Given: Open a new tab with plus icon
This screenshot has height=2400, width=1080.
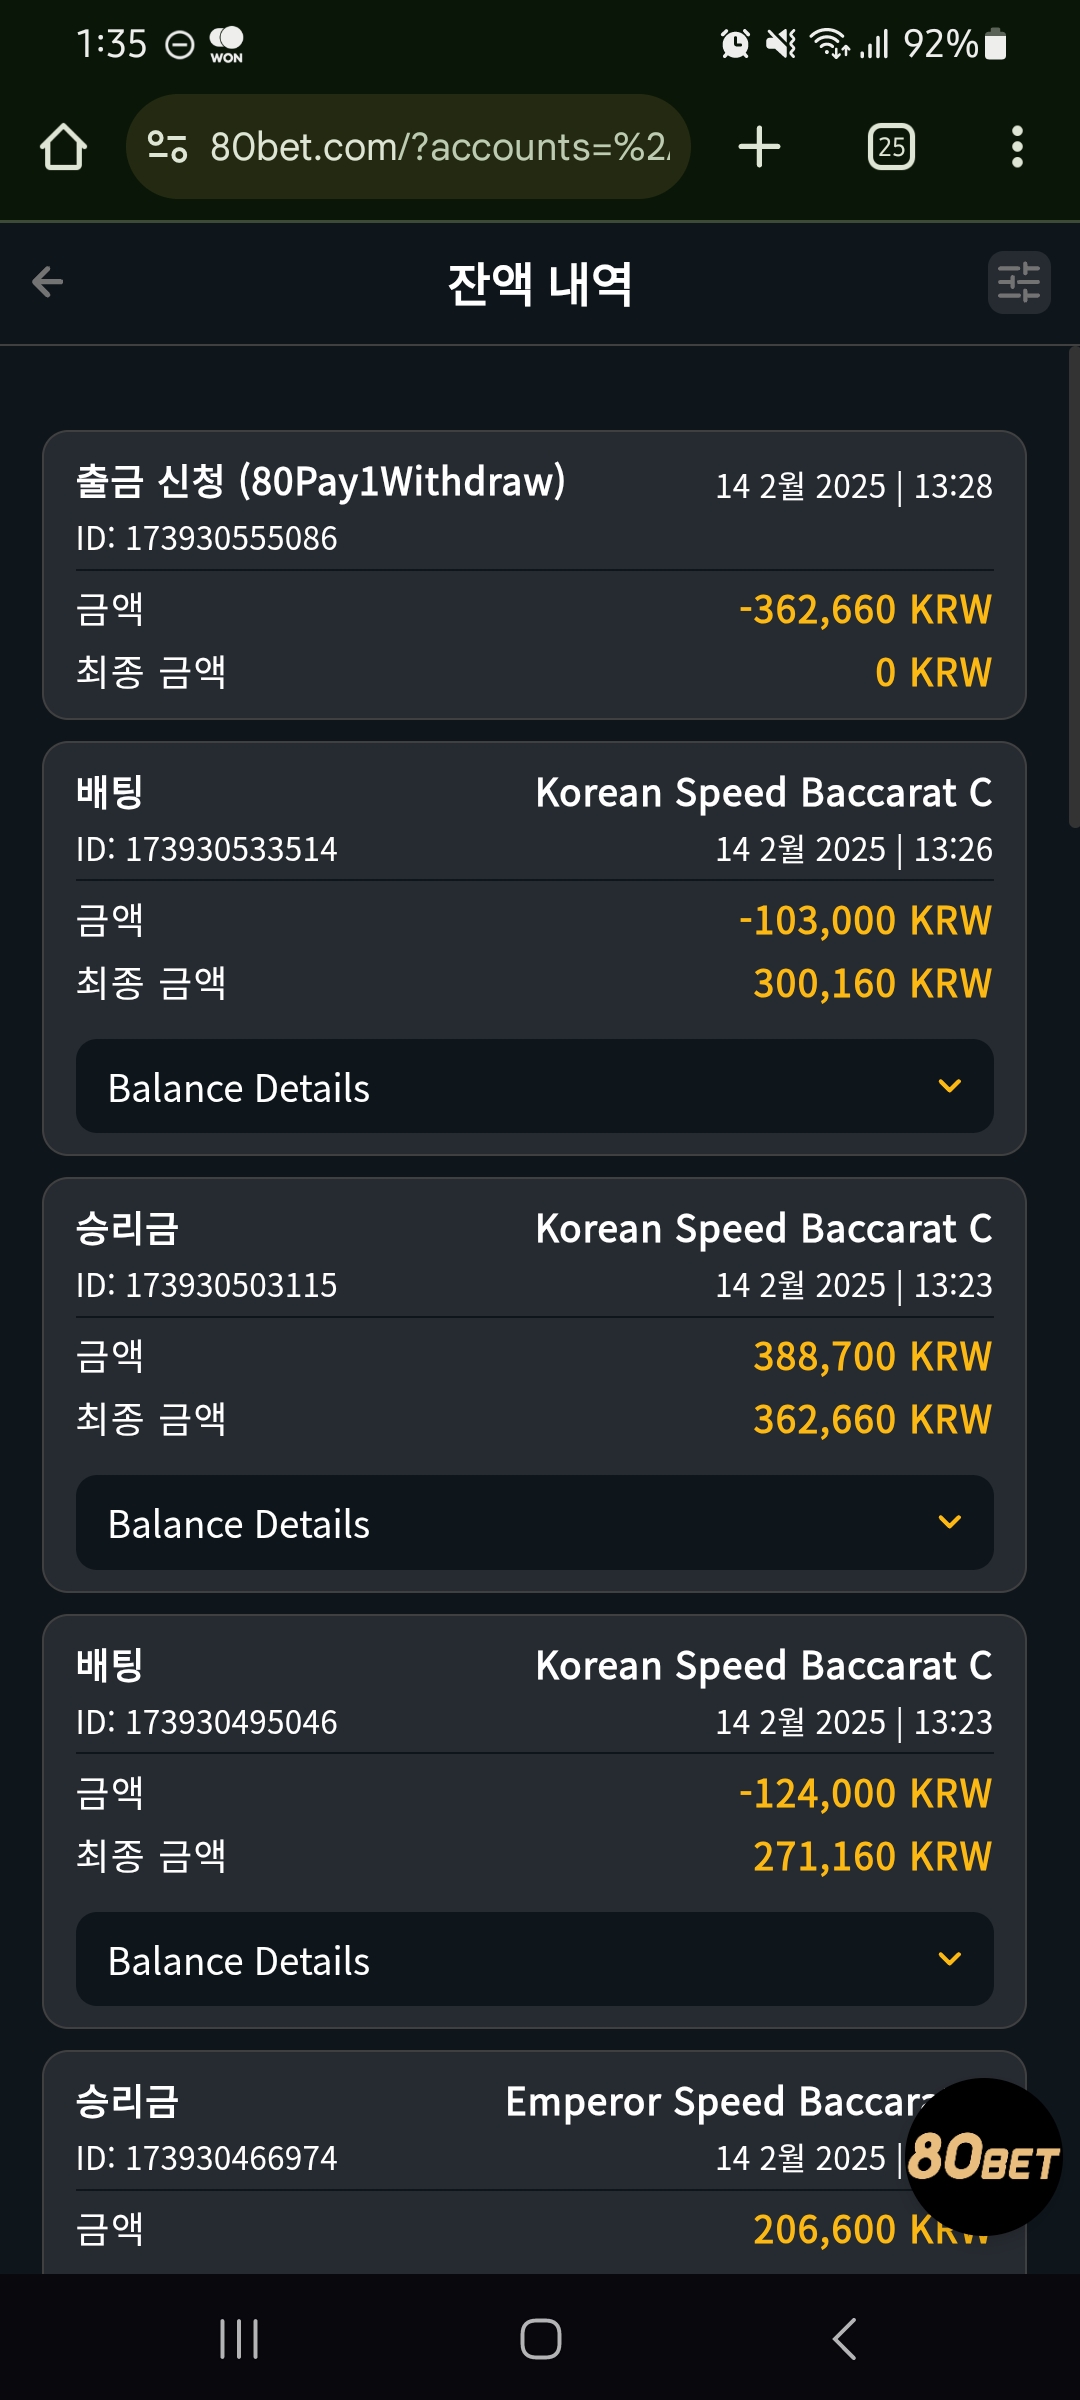Looking at the screenshot, I should [759, 147].
